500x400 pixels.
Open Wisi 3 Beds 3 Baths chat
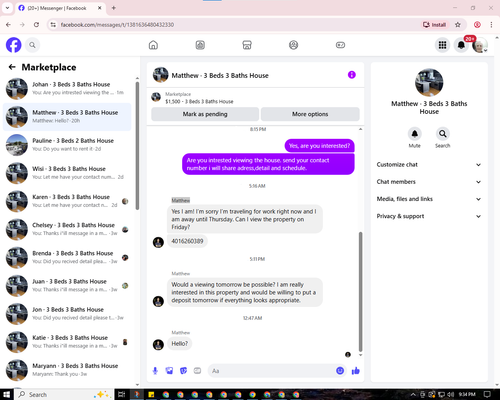[x=67, y=173]
